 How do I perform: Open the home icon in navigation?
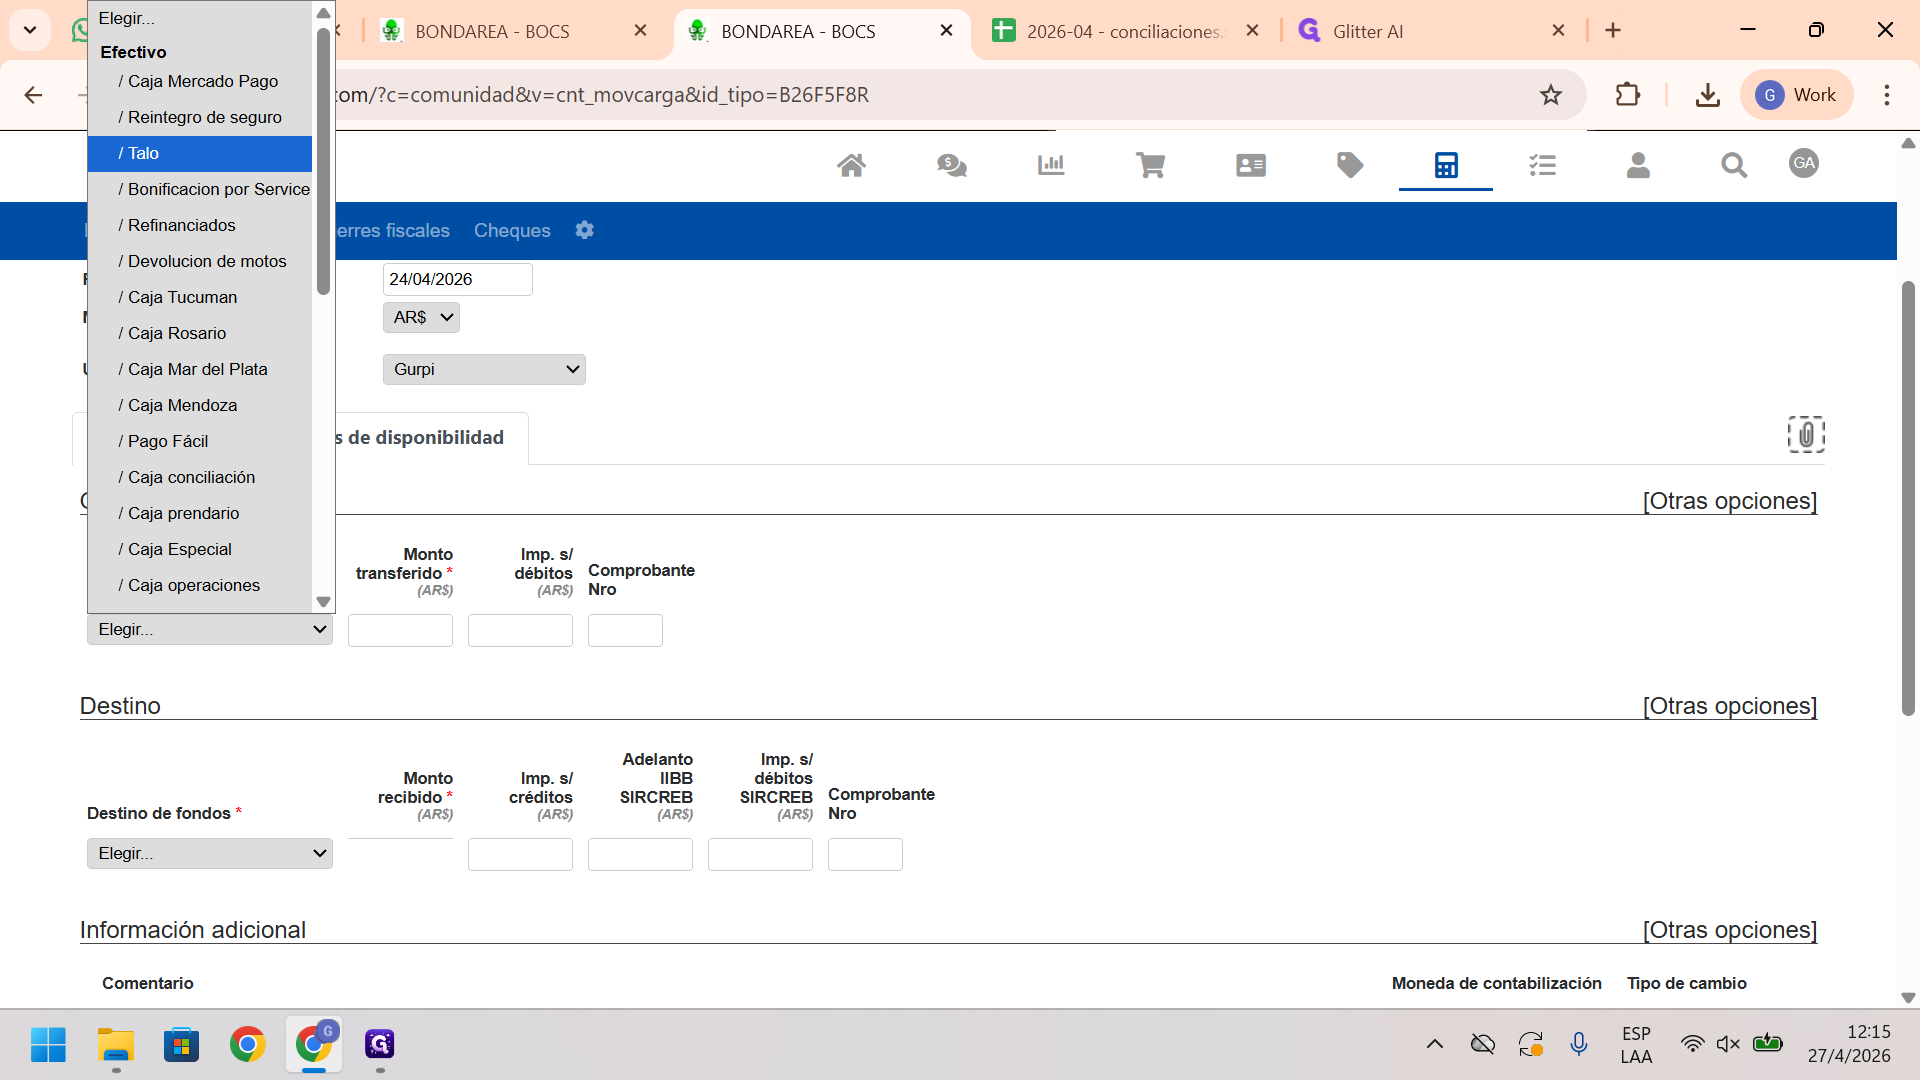(851, 165)
